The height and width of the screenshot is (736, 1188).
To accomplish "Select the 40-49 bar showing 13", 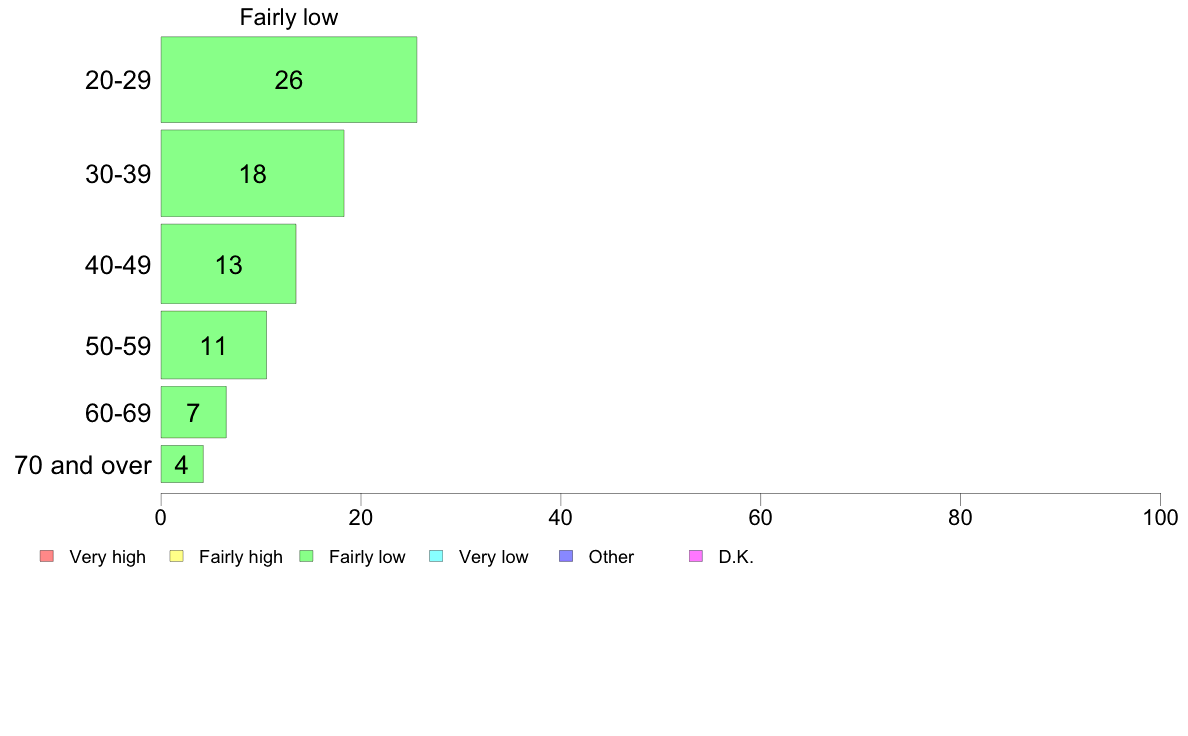I will [x=228, y=264].
